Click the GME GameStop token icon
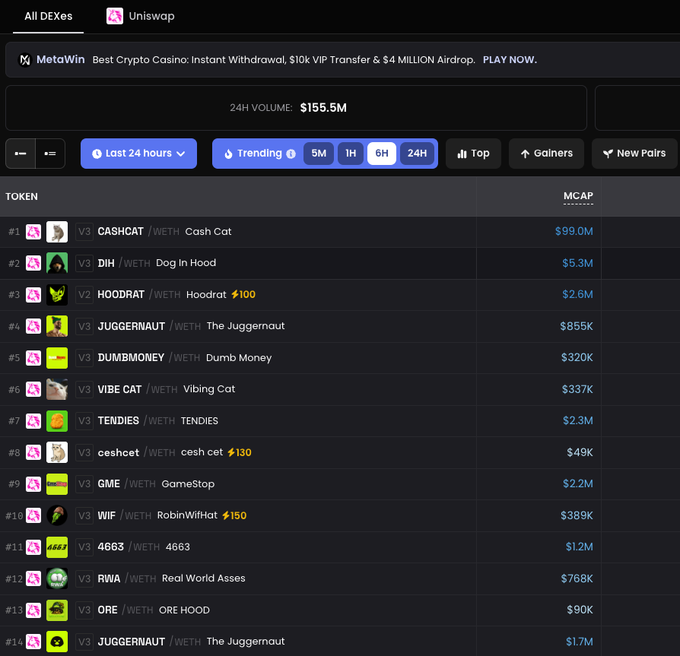The height and width of the screenshot is (656, 680). coord(57,484)
